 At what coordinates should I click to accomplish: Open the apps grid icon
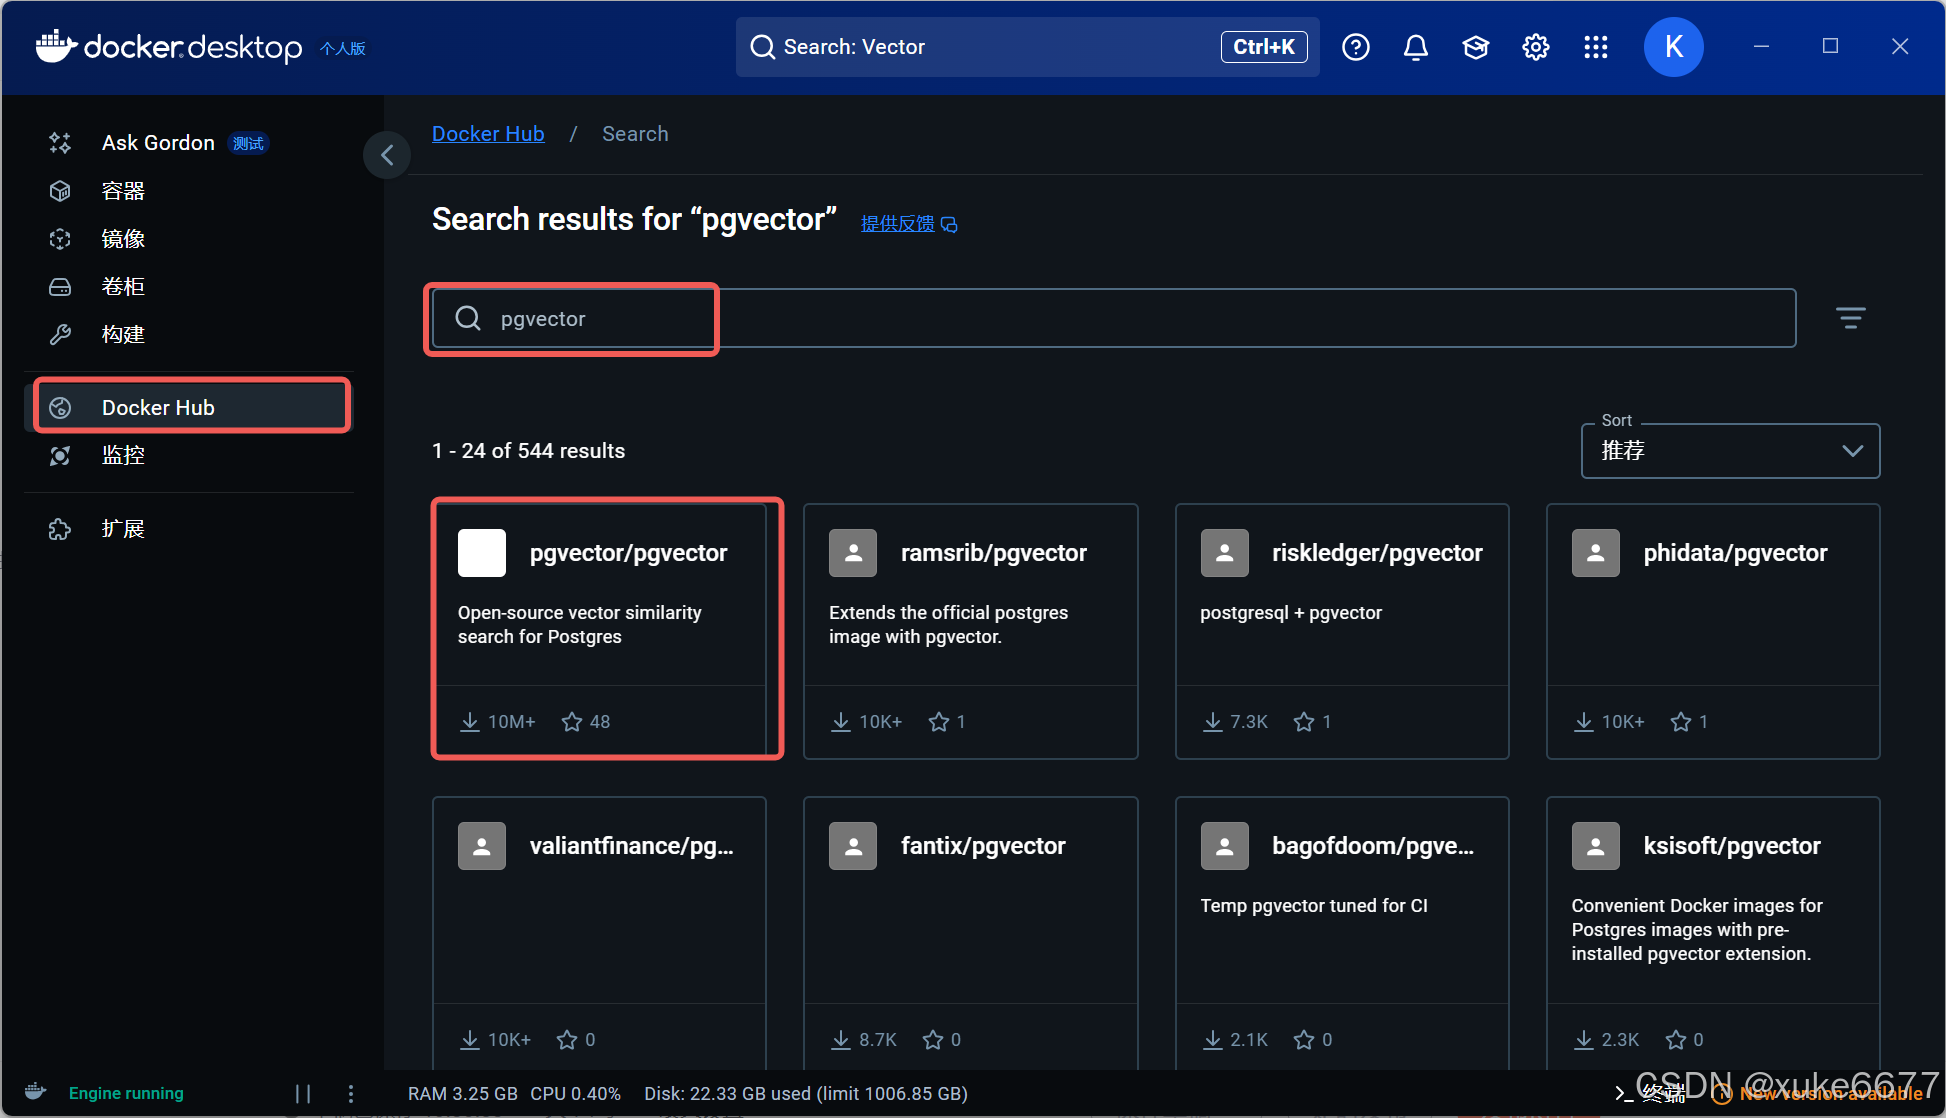pyautogui.click(x=1596, y=47)
